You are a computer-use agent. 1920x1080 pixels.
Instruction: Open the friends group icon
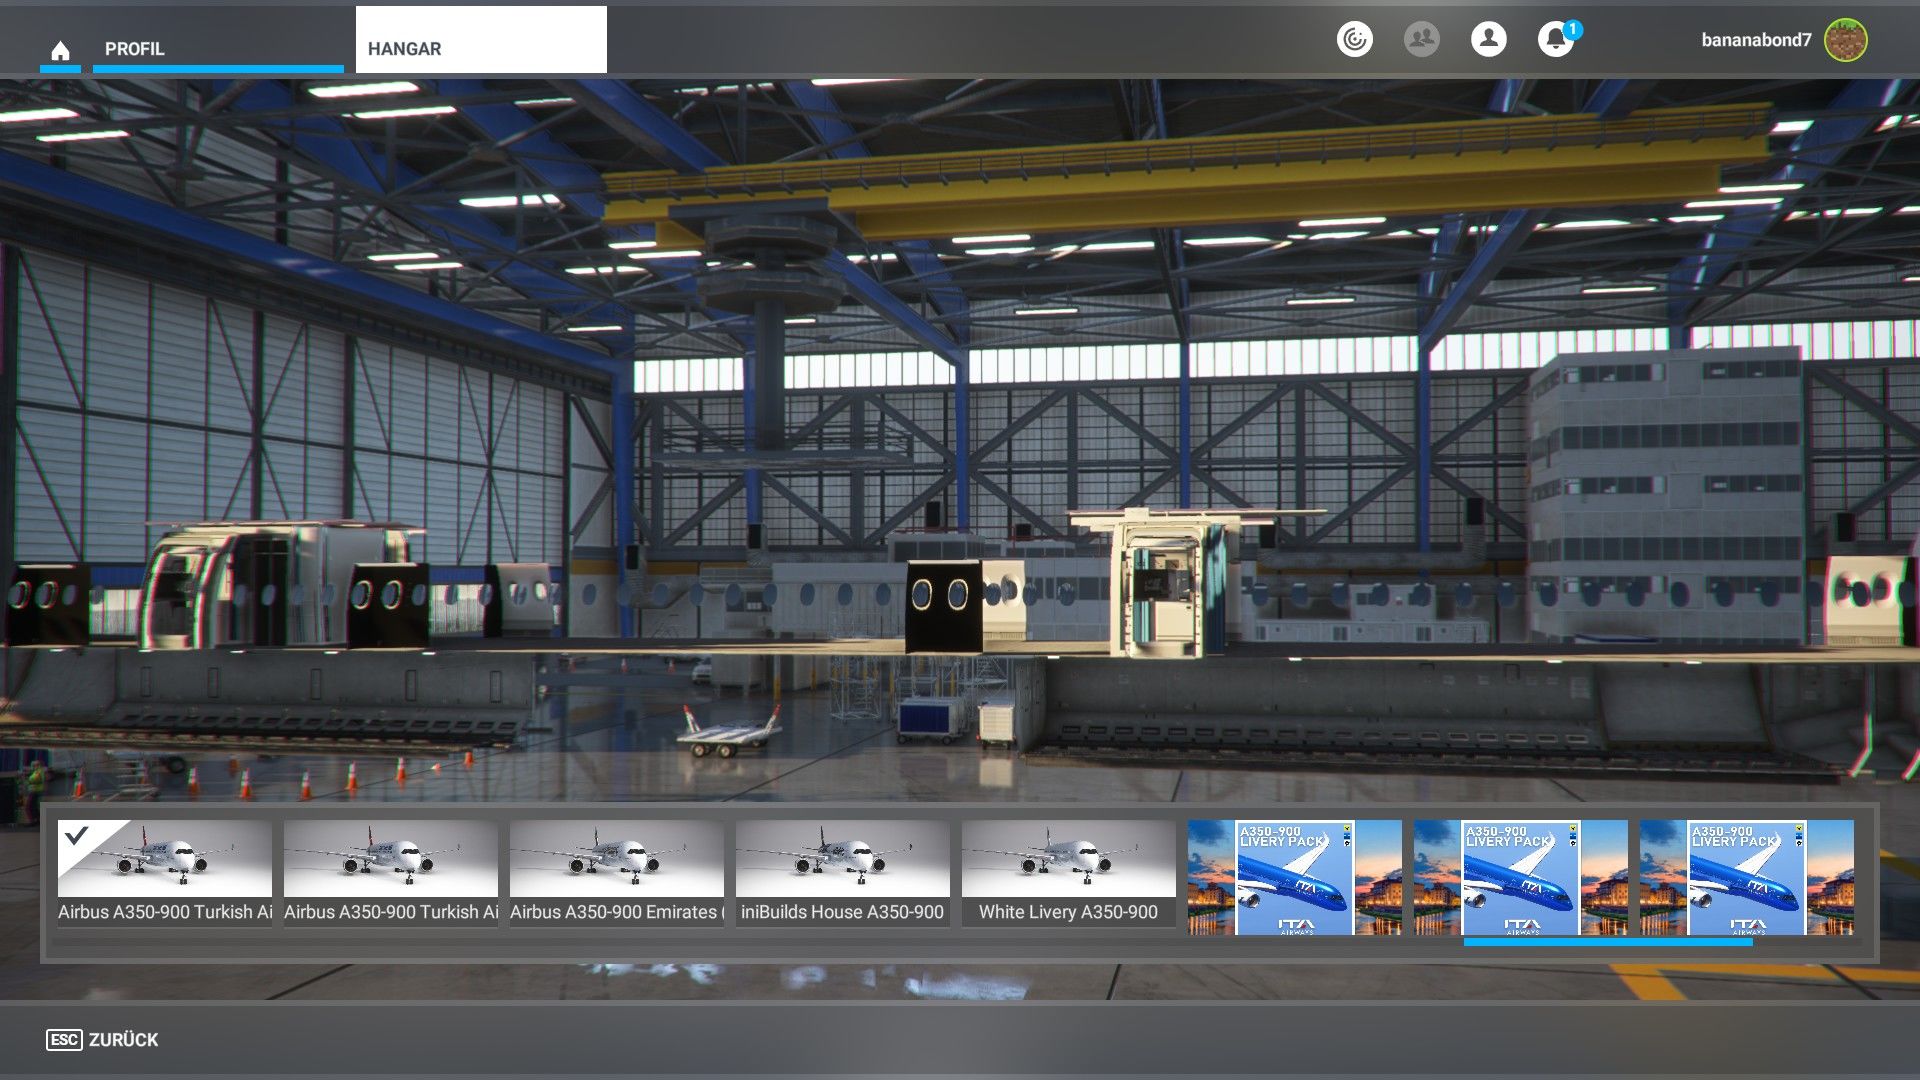(x=1421, y=39)
